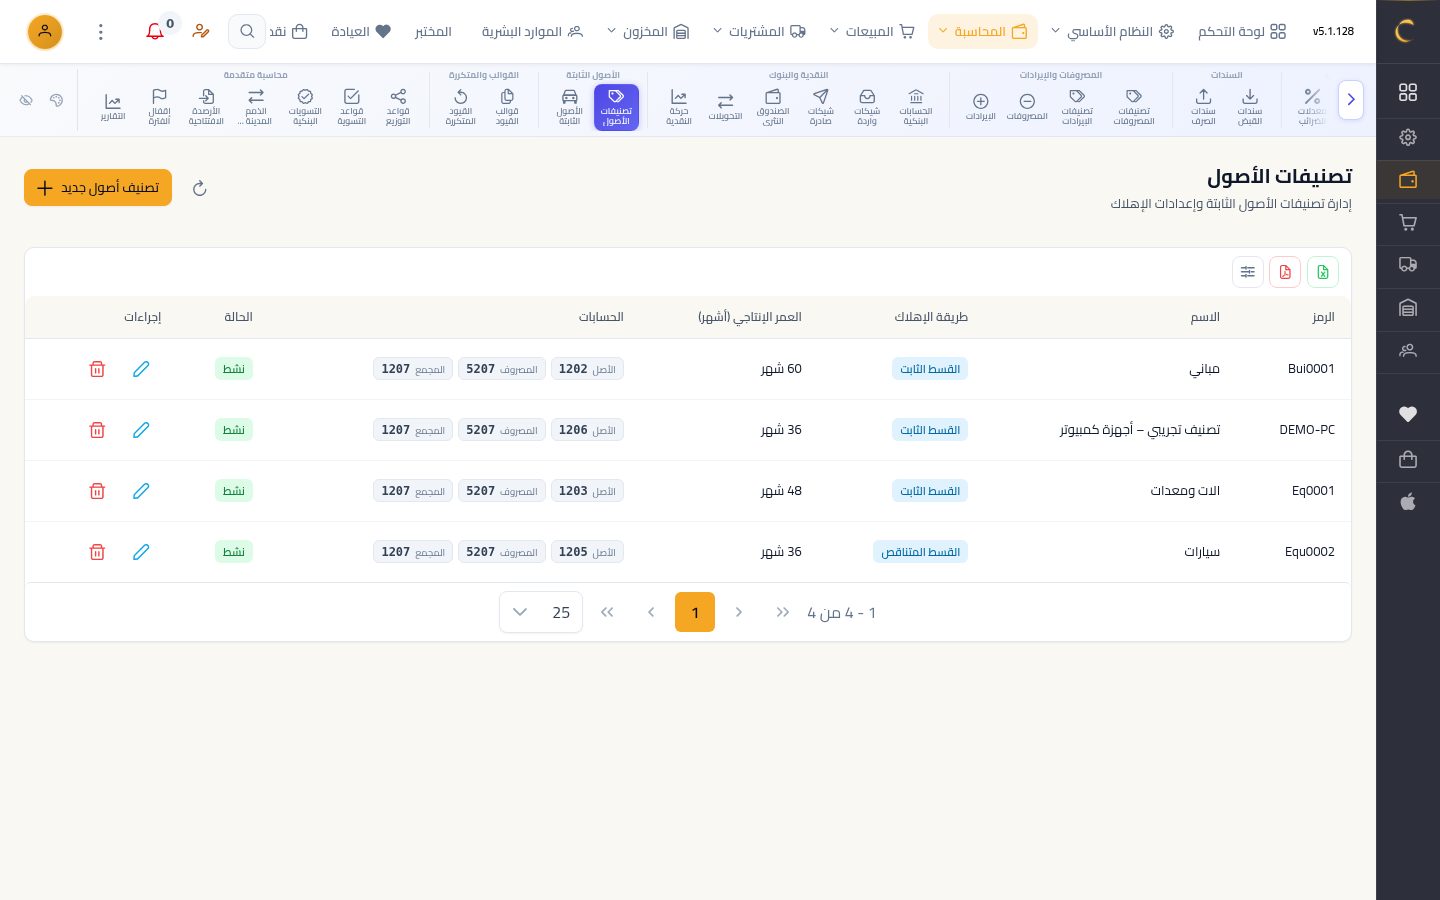Expand النظام الأساسي menu dropdown

(x=1111, y=32)
